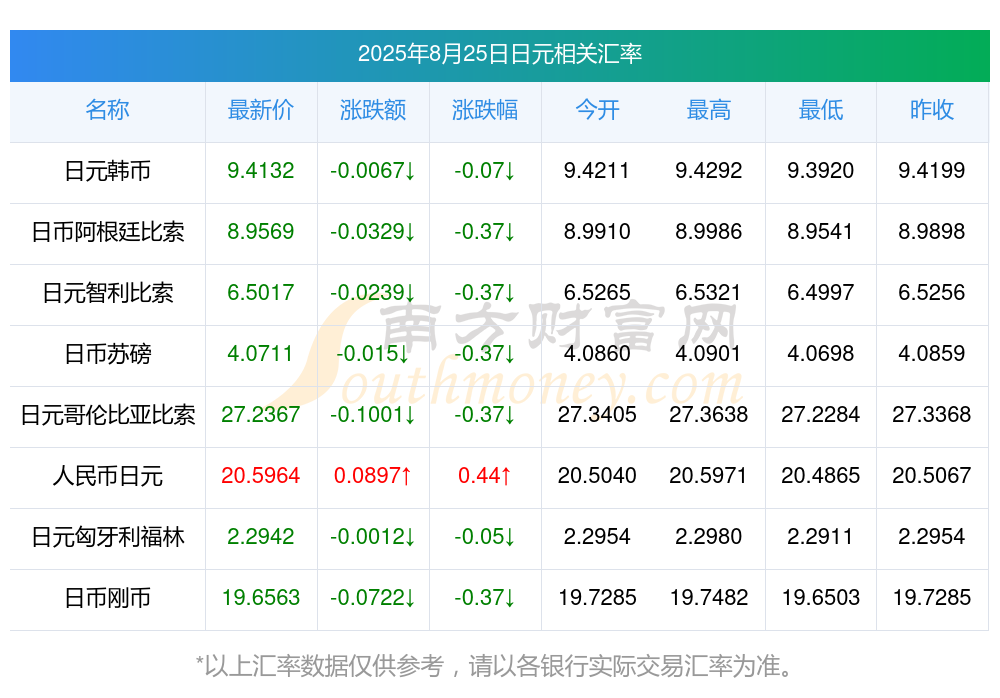Click low value 8.9541
The height and width of the screenshot is (698, 1000).
tap(820, 231)
